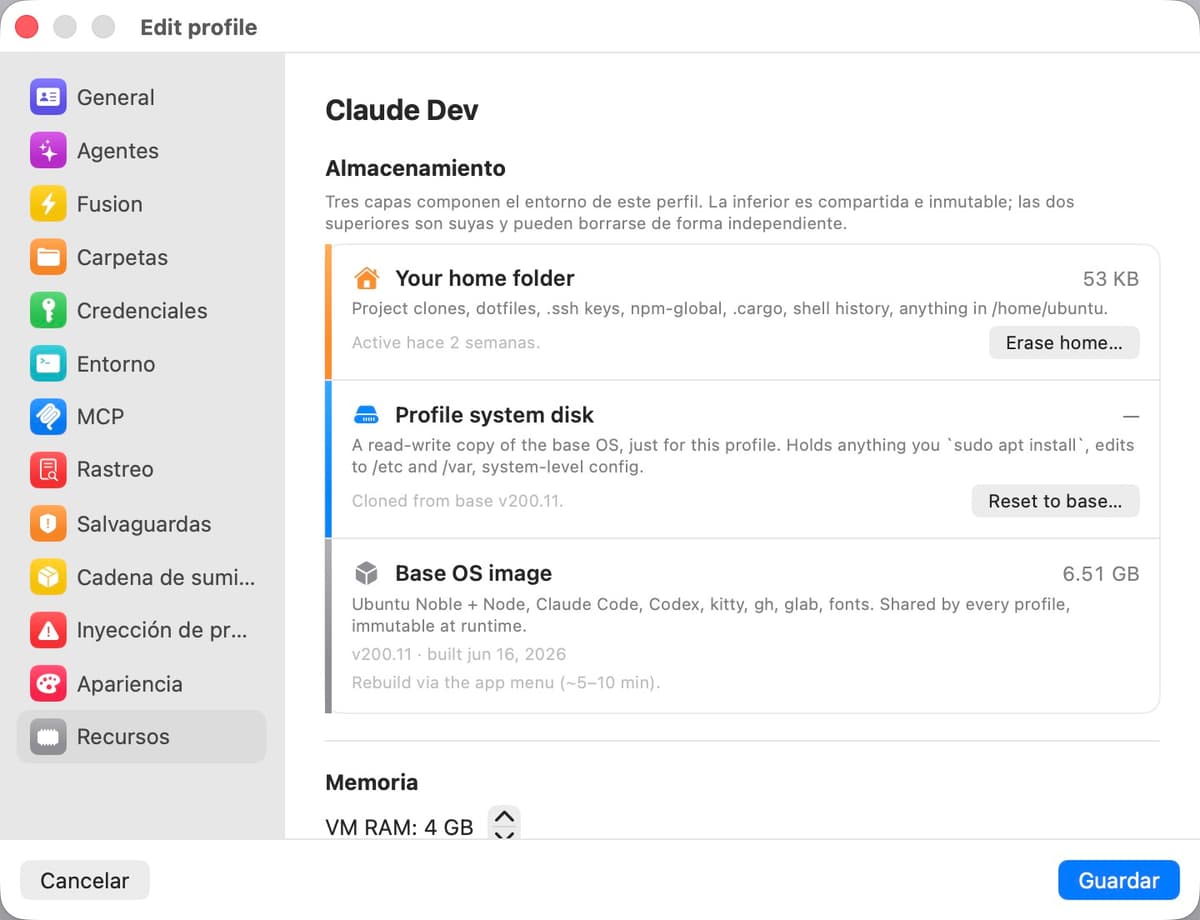Image resolution: width=1200 pixels, height=920 pixels.
Task: Click the Reset to base… button
Action: coord(1055,501)
